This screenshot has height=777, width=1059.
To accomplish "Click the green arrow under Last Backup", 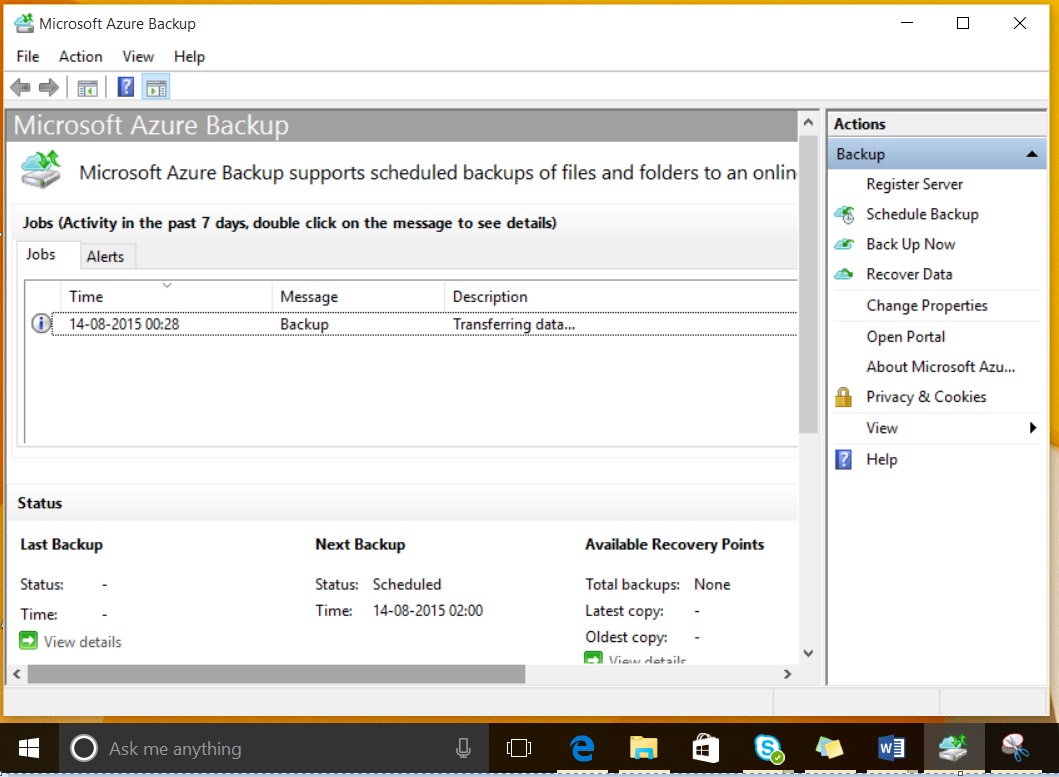I will click(28, 641).
